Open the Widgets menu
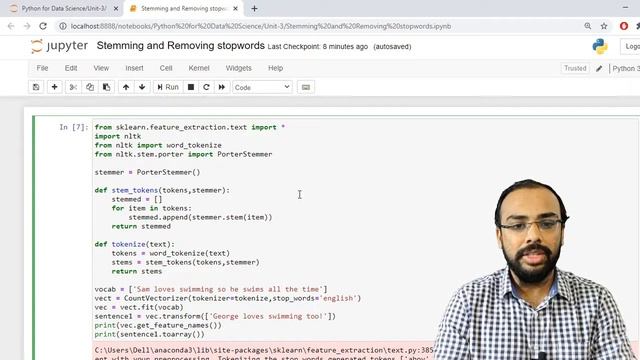 coord(238,68)
